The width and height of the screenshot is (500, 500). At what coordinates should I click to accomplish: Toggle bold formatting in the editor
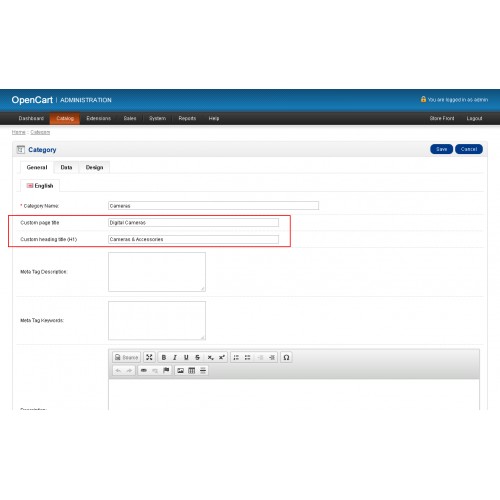[x=164, y=357]
